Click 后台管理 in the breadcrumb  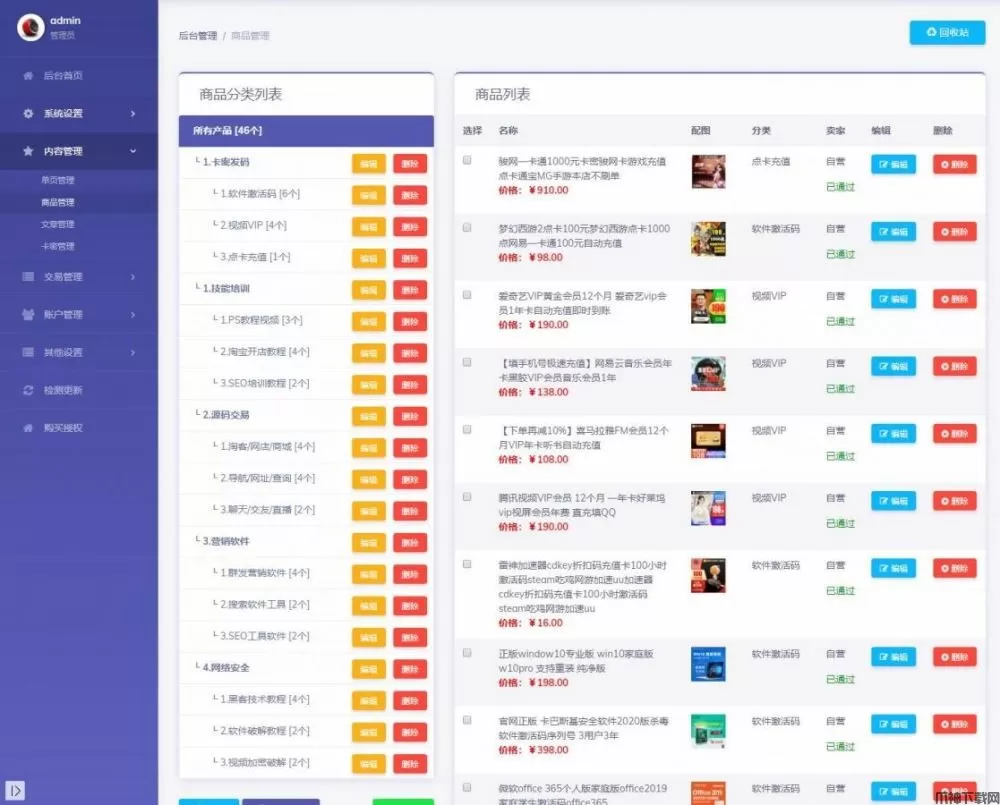coord(197,35)
